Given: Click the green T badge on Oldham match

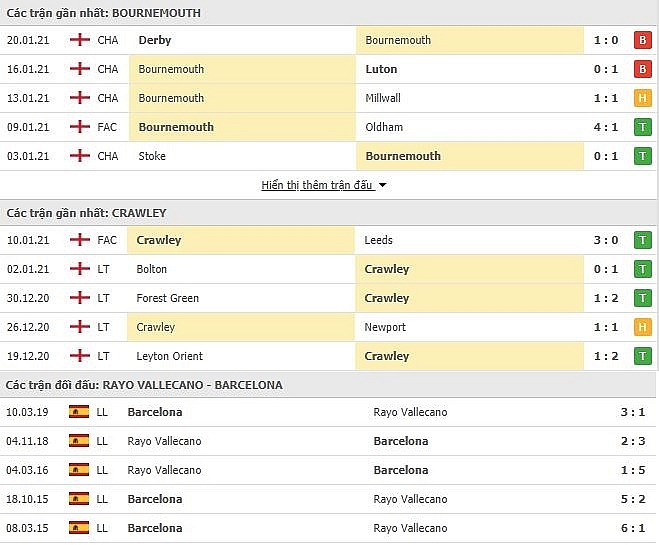Looking at the screenshot, I should coord(643,128).
